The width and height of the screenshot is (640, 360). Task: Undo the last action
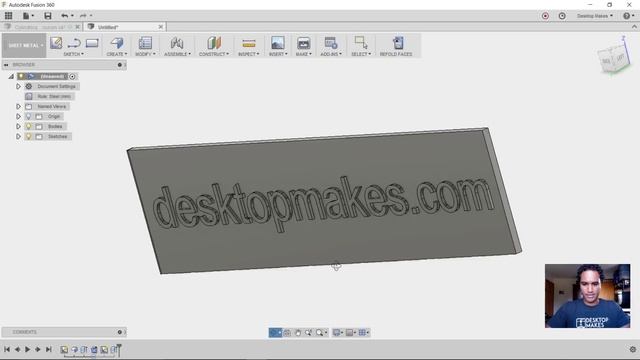point(65,16)
